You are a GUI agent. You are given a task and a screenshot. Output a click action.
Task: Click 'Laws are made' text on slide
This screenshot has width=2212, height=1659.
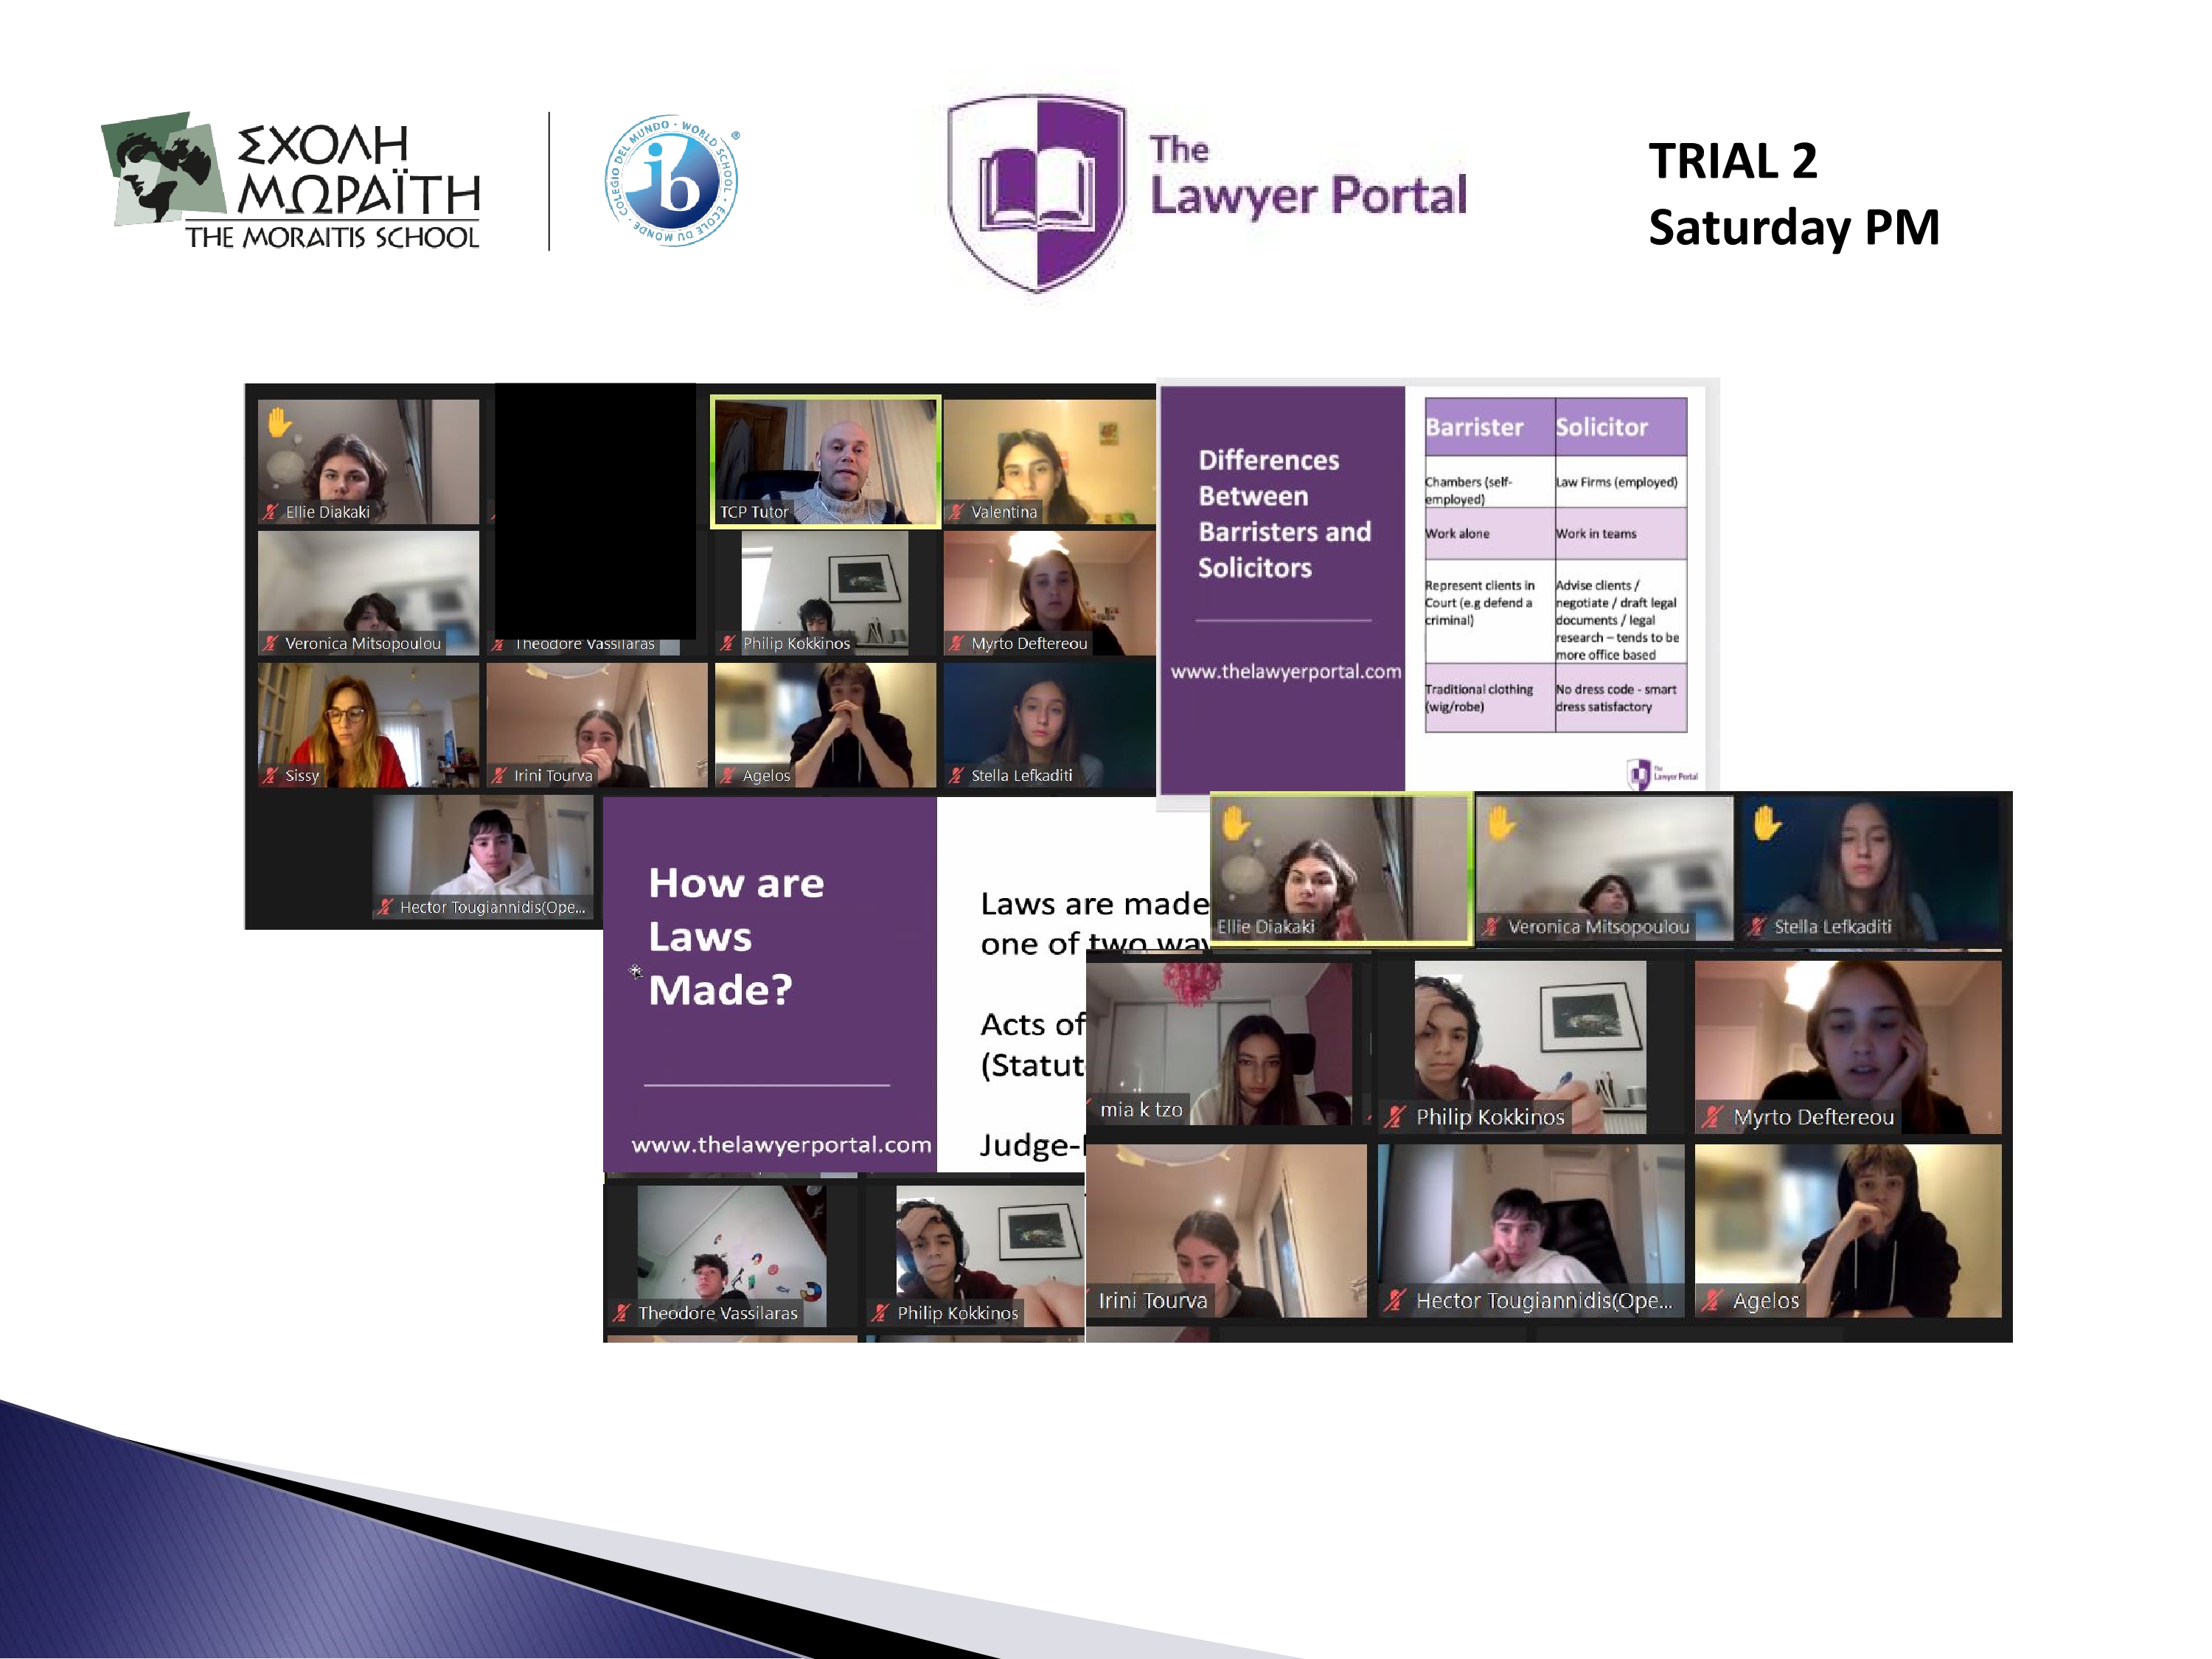tap(1095, 904)
